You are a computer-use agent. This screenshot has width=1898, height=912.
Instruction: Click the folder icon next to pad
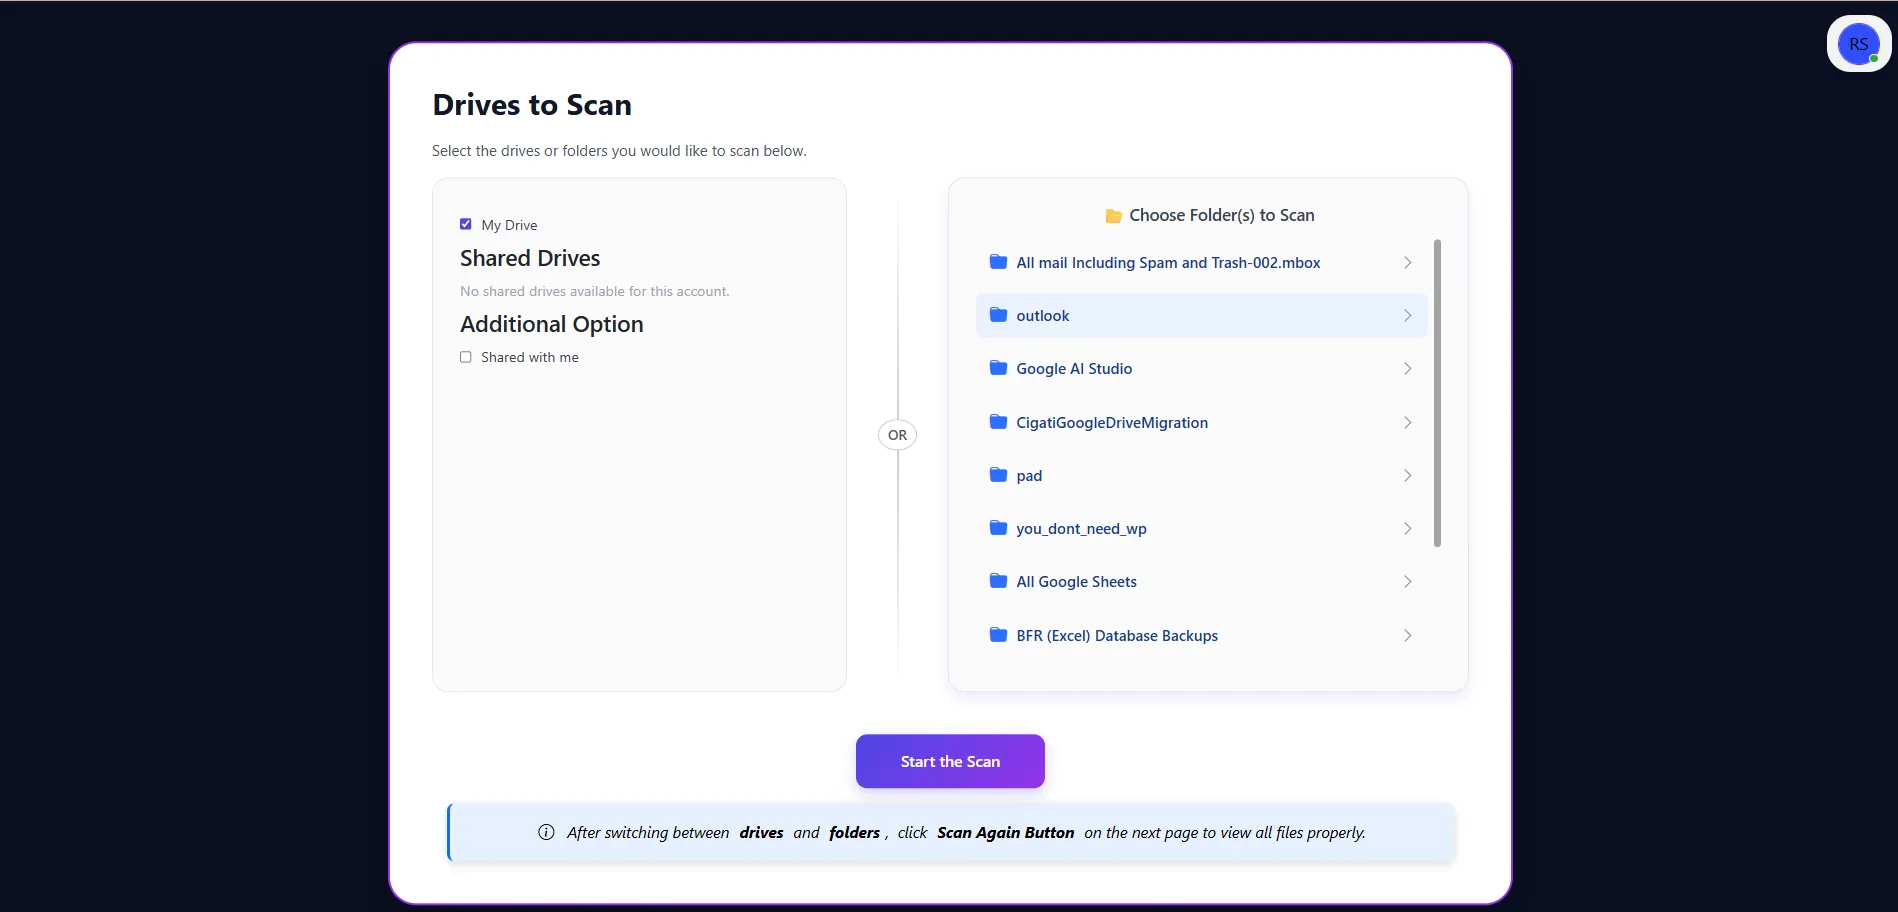pos(997,475)
